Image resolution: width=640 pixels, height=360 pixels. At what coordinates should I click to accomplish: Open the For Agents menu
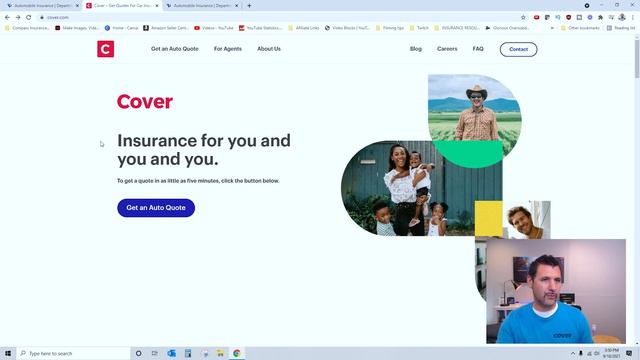[x=228, y=49]
